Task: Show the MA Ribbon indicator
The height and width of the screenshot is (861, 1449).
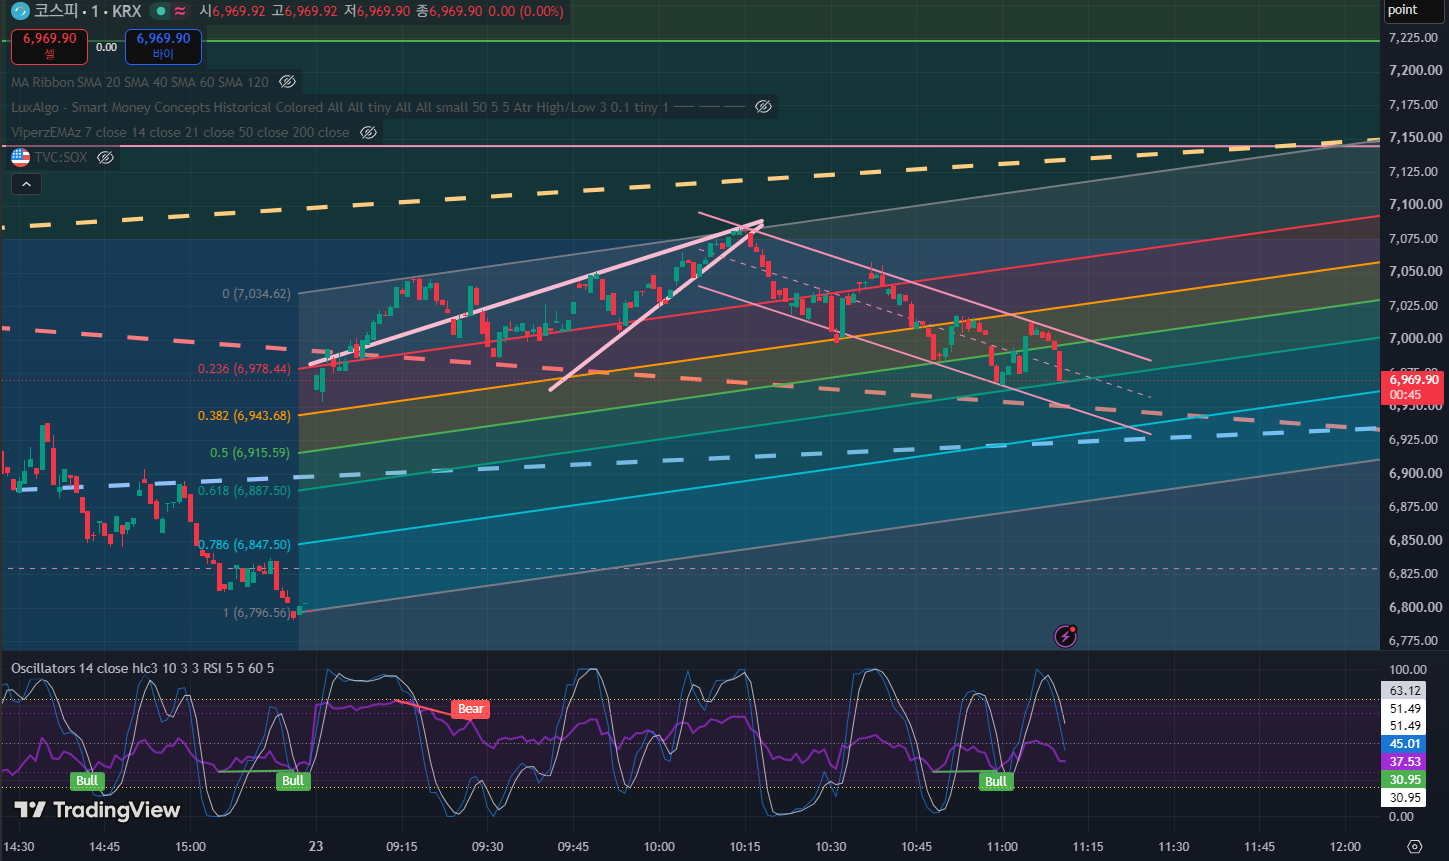Action: tap(287, 82)
